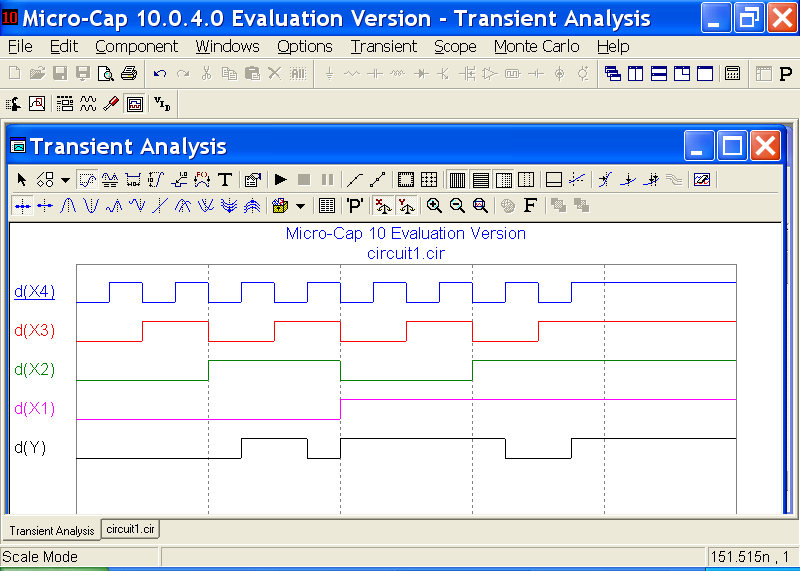The image size is (800, 571).
Task: Toggle Scale Mode in the analysis toolbar
Action: coord(87,180)
